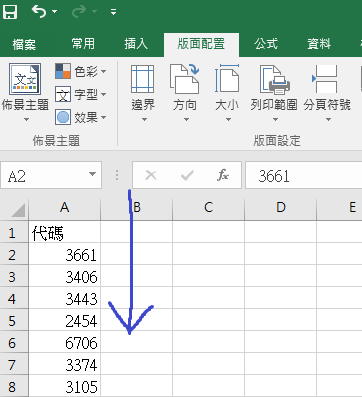Click the 字型 theme fonts icon

tap(63, 94)
